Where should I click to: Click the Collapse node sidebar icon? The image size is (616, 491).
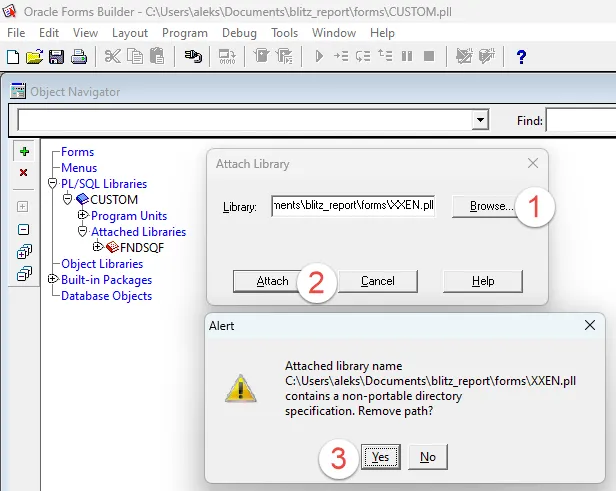coord(24,229)
